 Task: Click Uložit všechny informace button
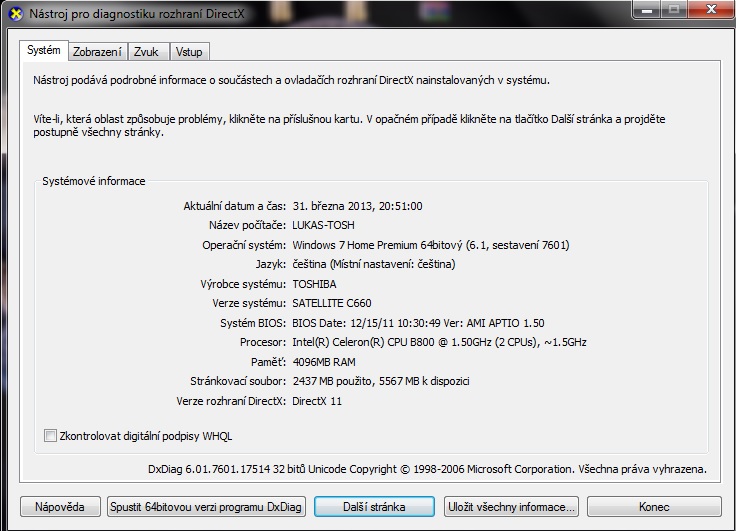pyautogui.click(x=510, y=506)
